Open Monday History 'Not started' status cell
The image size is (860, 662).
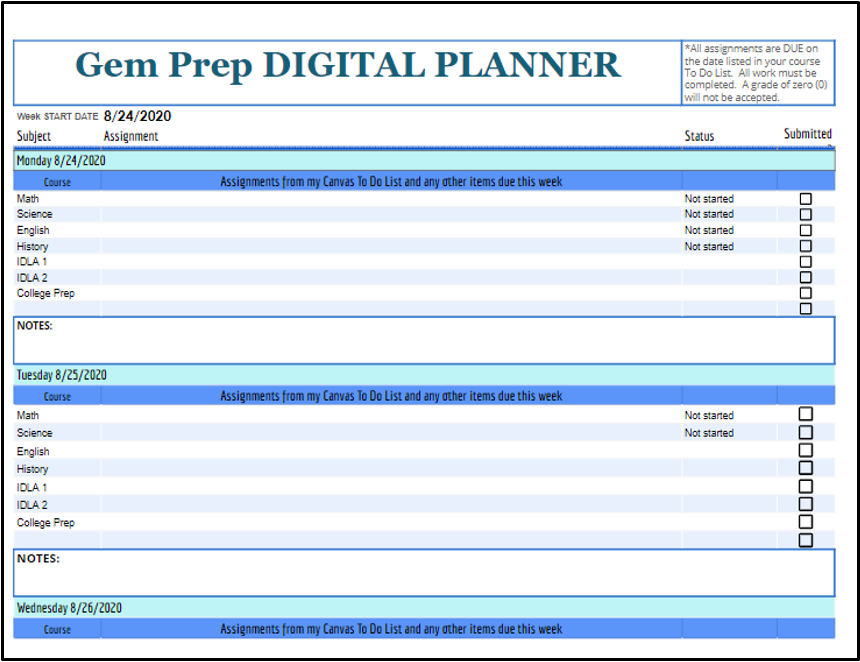tap(729, 246)
